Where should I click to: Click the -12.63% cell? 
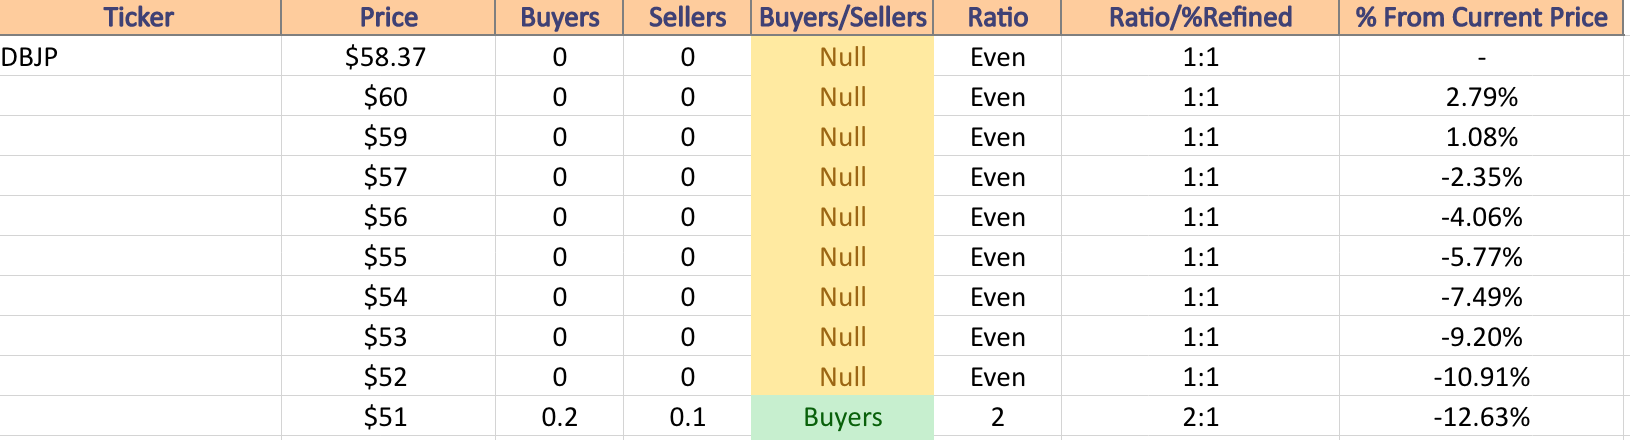tap(1481, 417)
